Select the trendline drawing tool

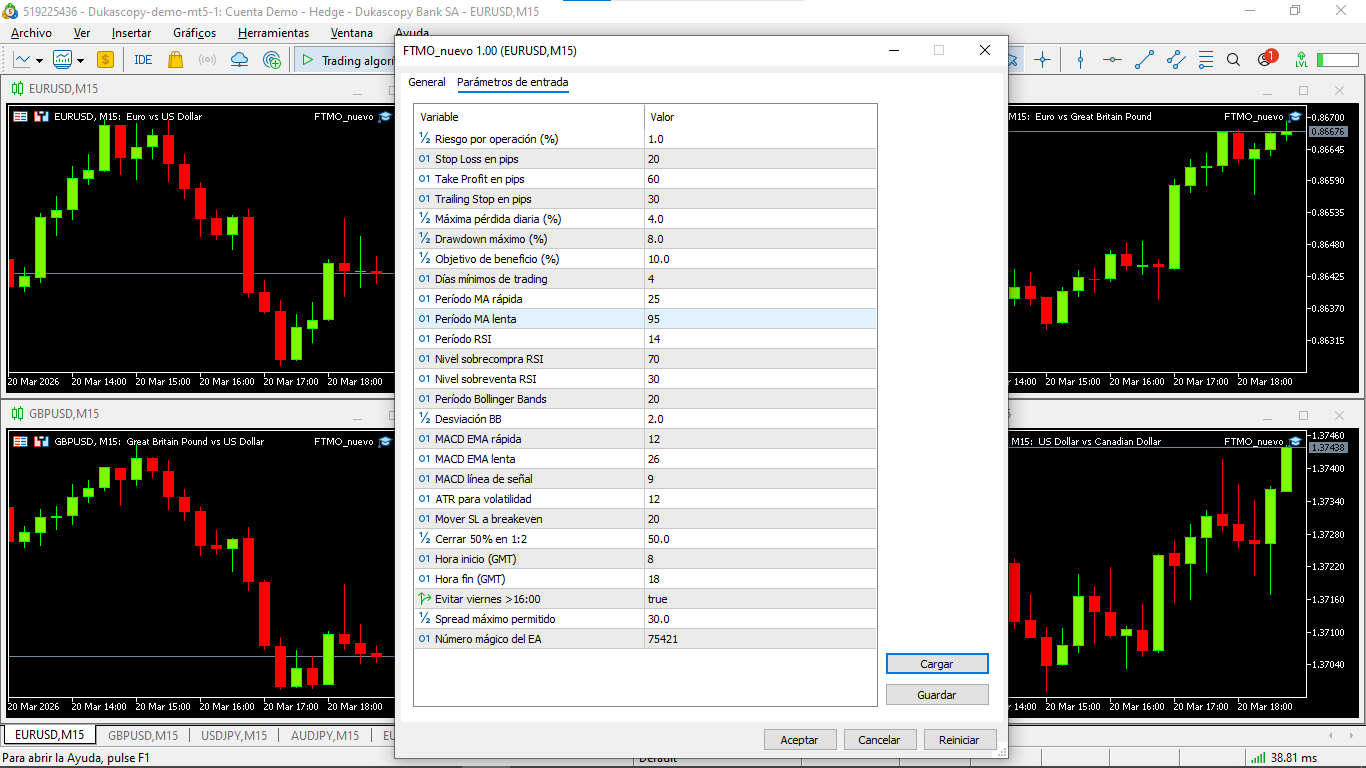[1145, 60]
